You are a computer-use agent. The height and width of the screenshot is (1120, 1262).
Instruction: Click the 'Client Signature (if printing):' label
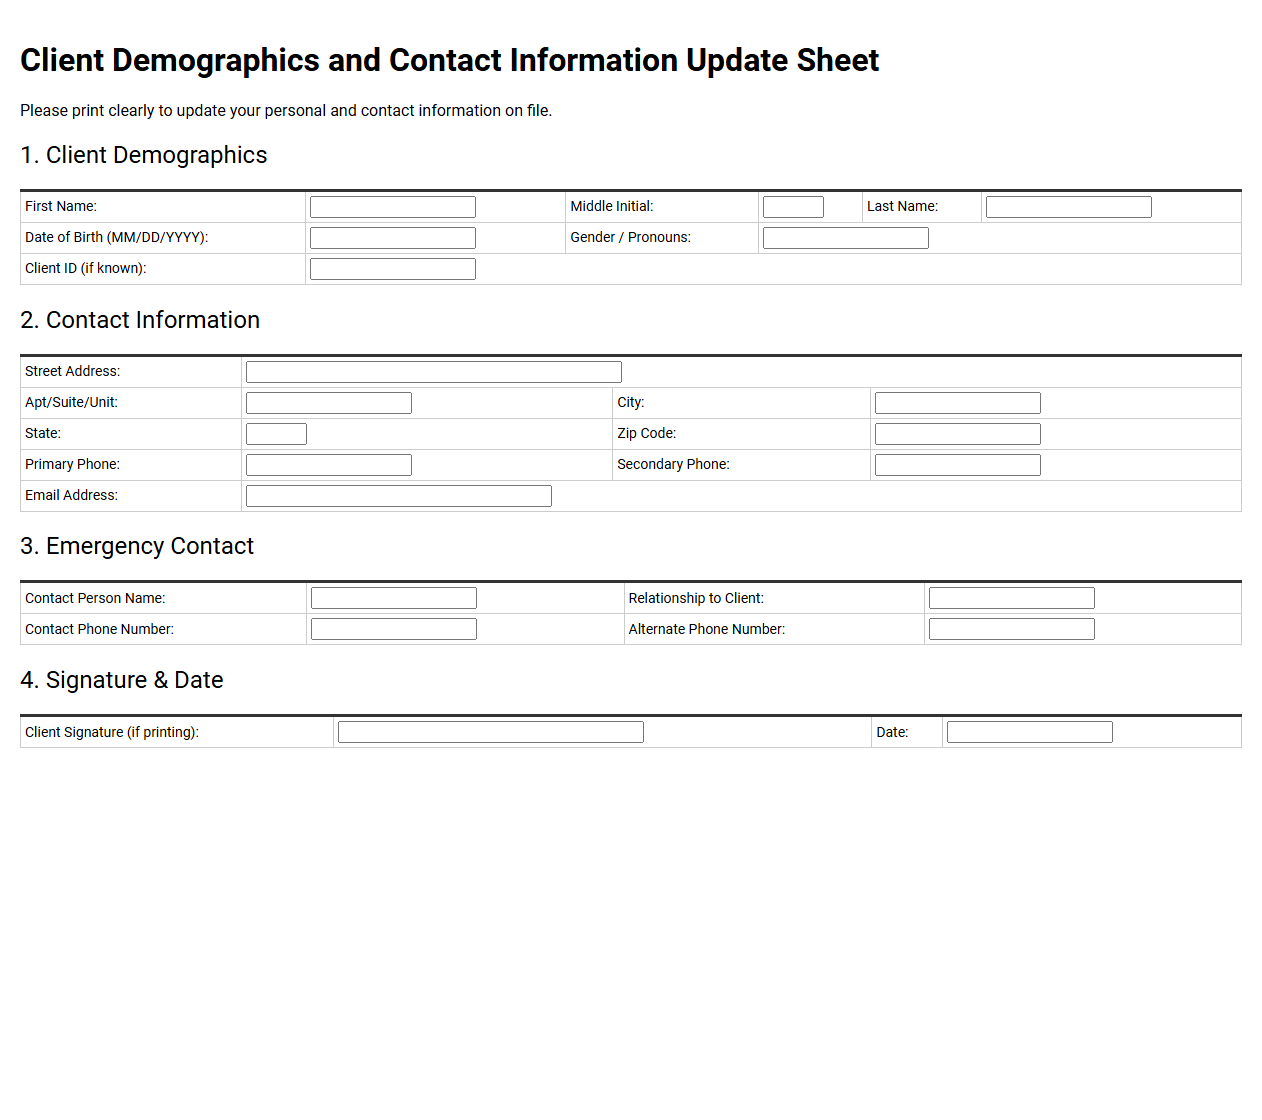coord(112,732)
